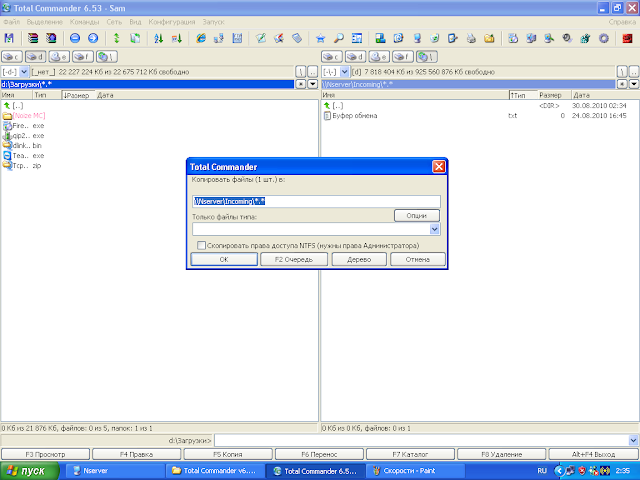Launch the Paint brush toolbar icon
Image resolution: width=640 pixels, height=480 pixels.
click(279, 38)
